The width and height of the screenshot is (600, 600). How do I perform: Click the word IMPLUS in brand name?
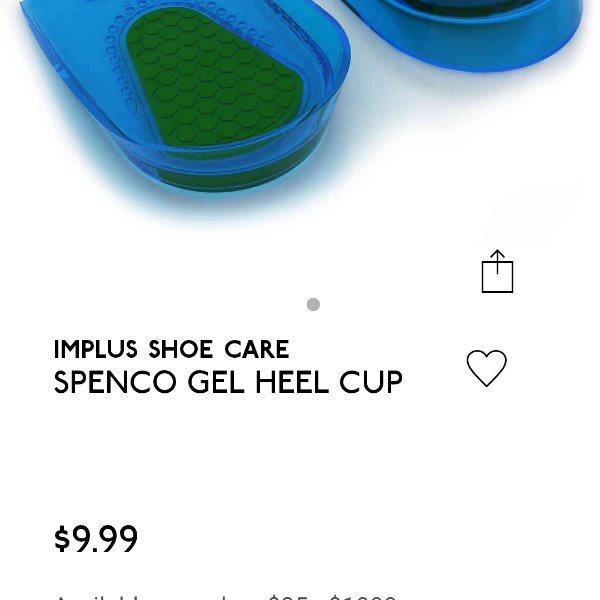[96, 349]
